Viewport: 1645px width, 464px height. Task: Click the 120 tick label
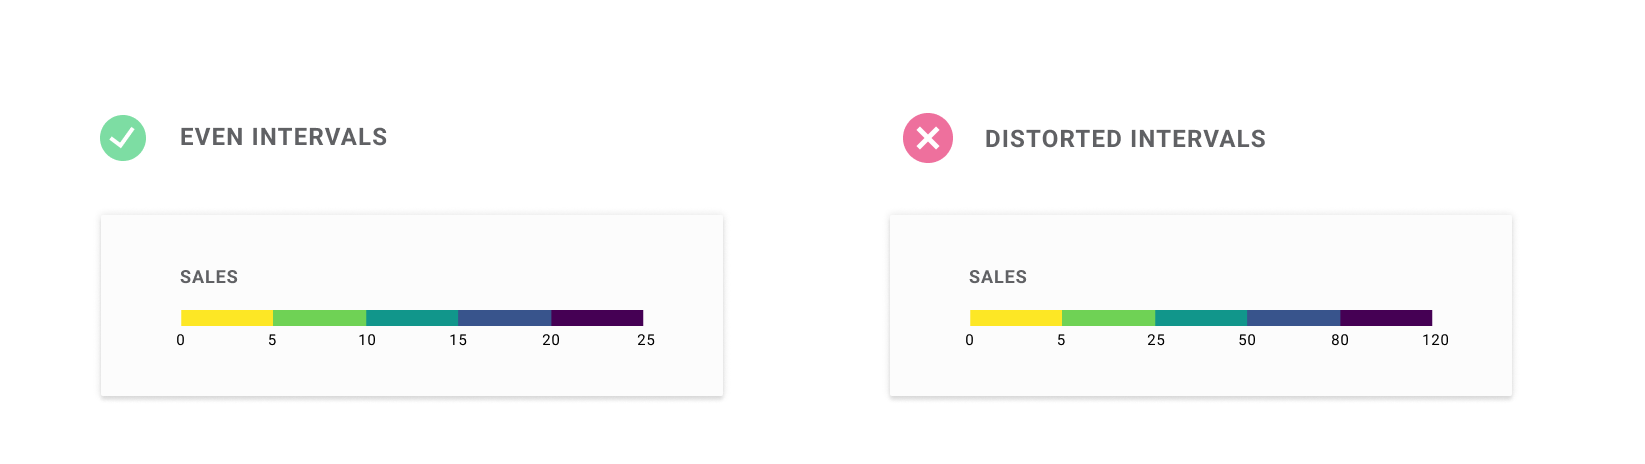(x=1435, y=340)
